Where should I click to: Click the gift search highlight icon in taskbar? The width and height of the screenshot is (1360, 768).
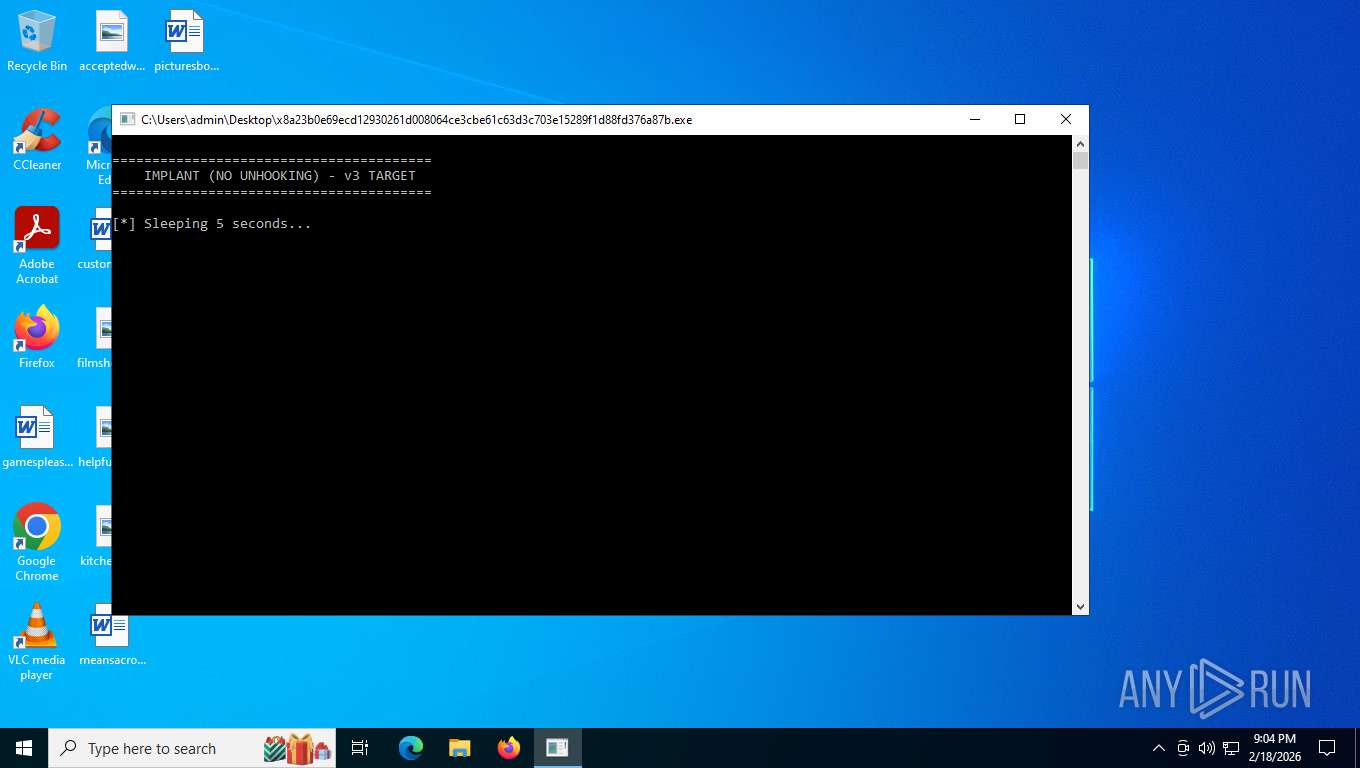298,748
